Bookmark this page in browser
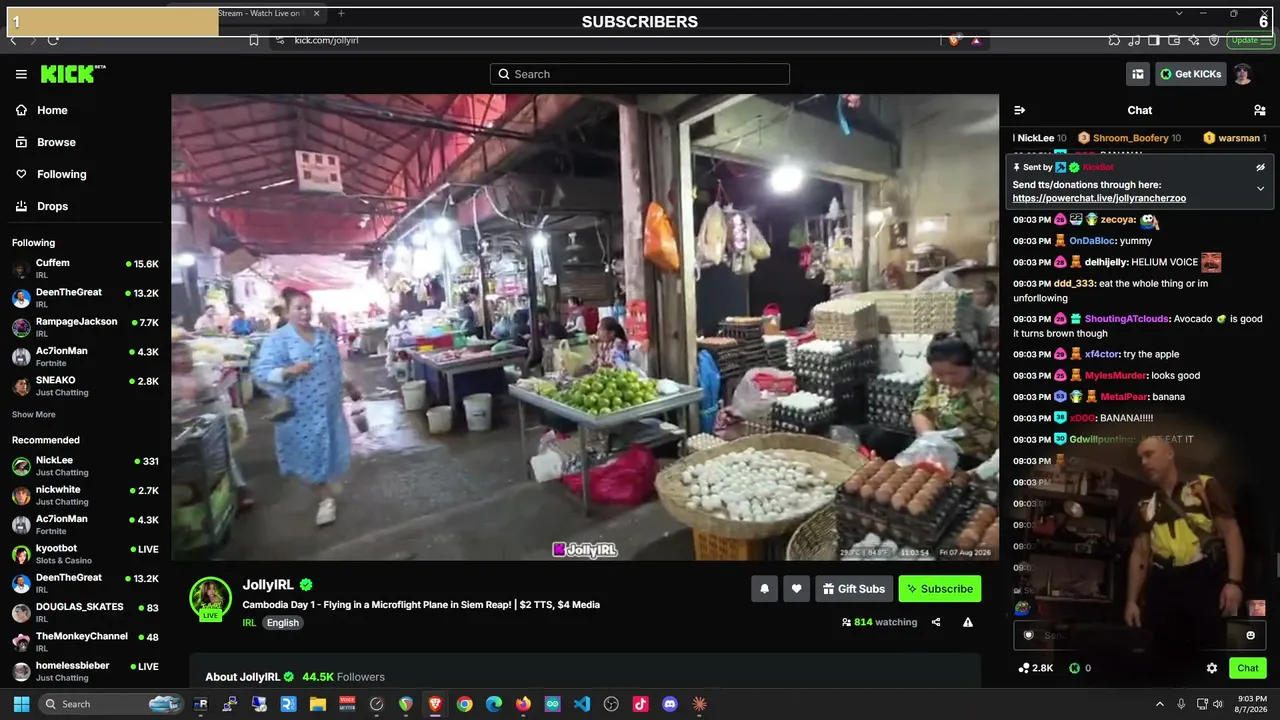Screen dimensions: 1280x720 pos(254,40)
